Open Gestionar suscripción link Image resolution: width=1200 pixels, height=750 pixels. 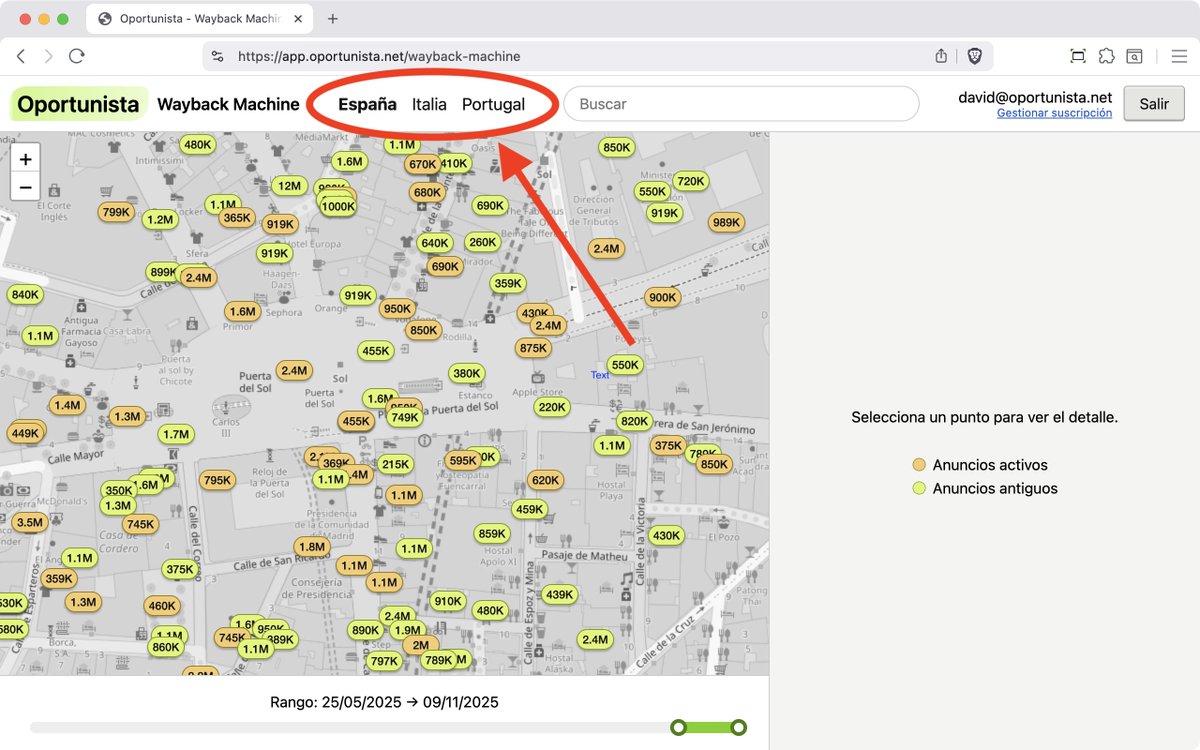click(x=1054, y=114)
